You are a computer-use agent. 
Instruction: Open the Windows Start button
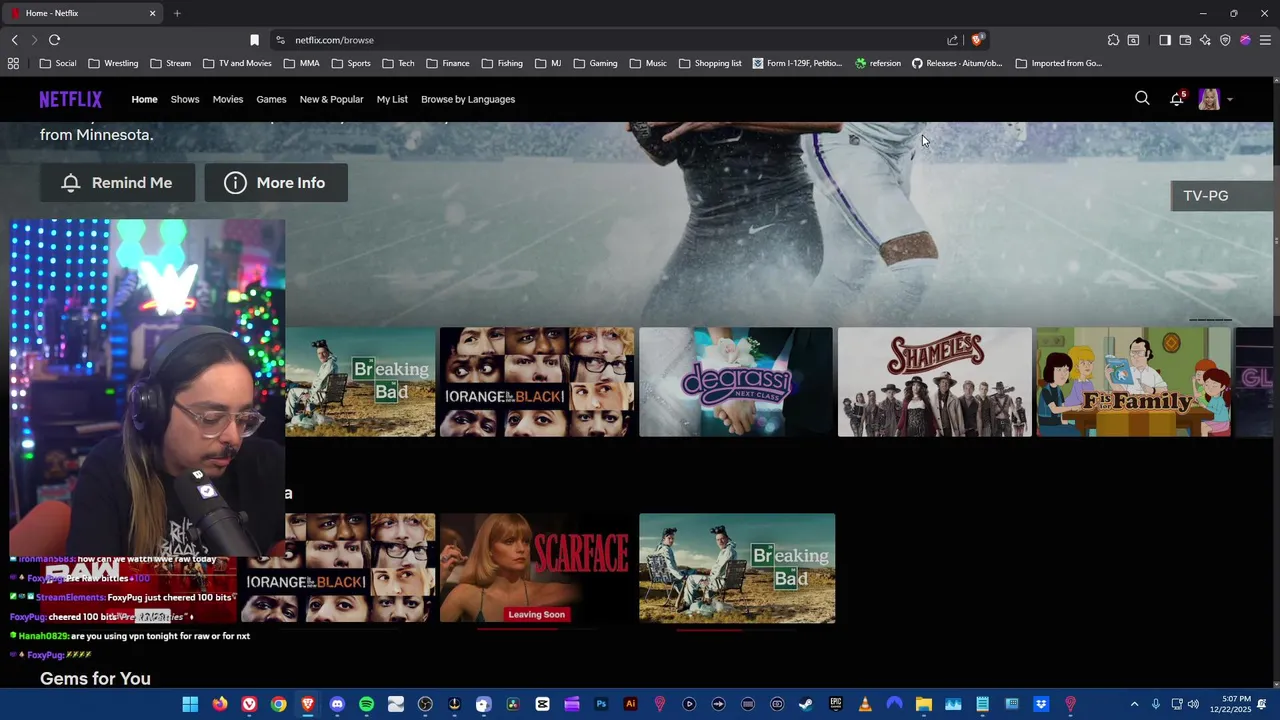pos(190,704)
